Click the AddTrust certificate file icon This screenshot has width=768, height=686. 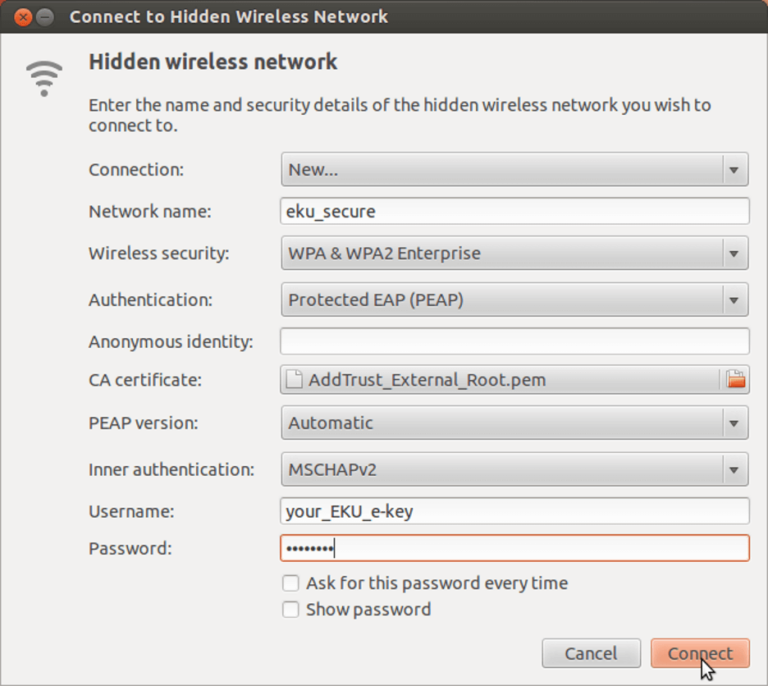pos(295,380)
